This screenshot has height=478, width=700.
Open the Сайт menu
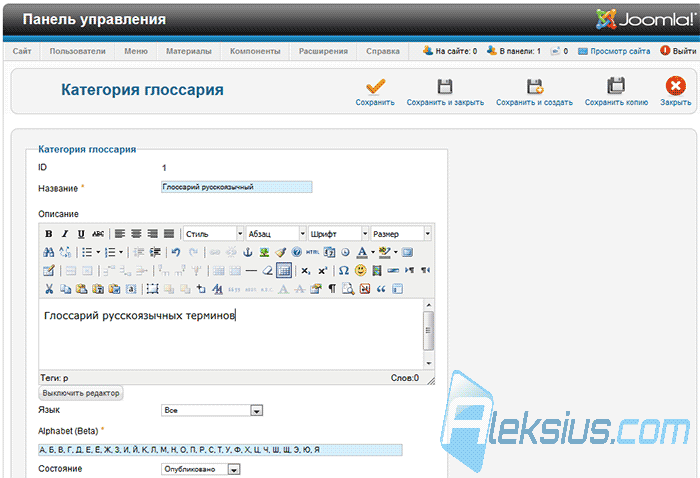(x=22, y=51)
